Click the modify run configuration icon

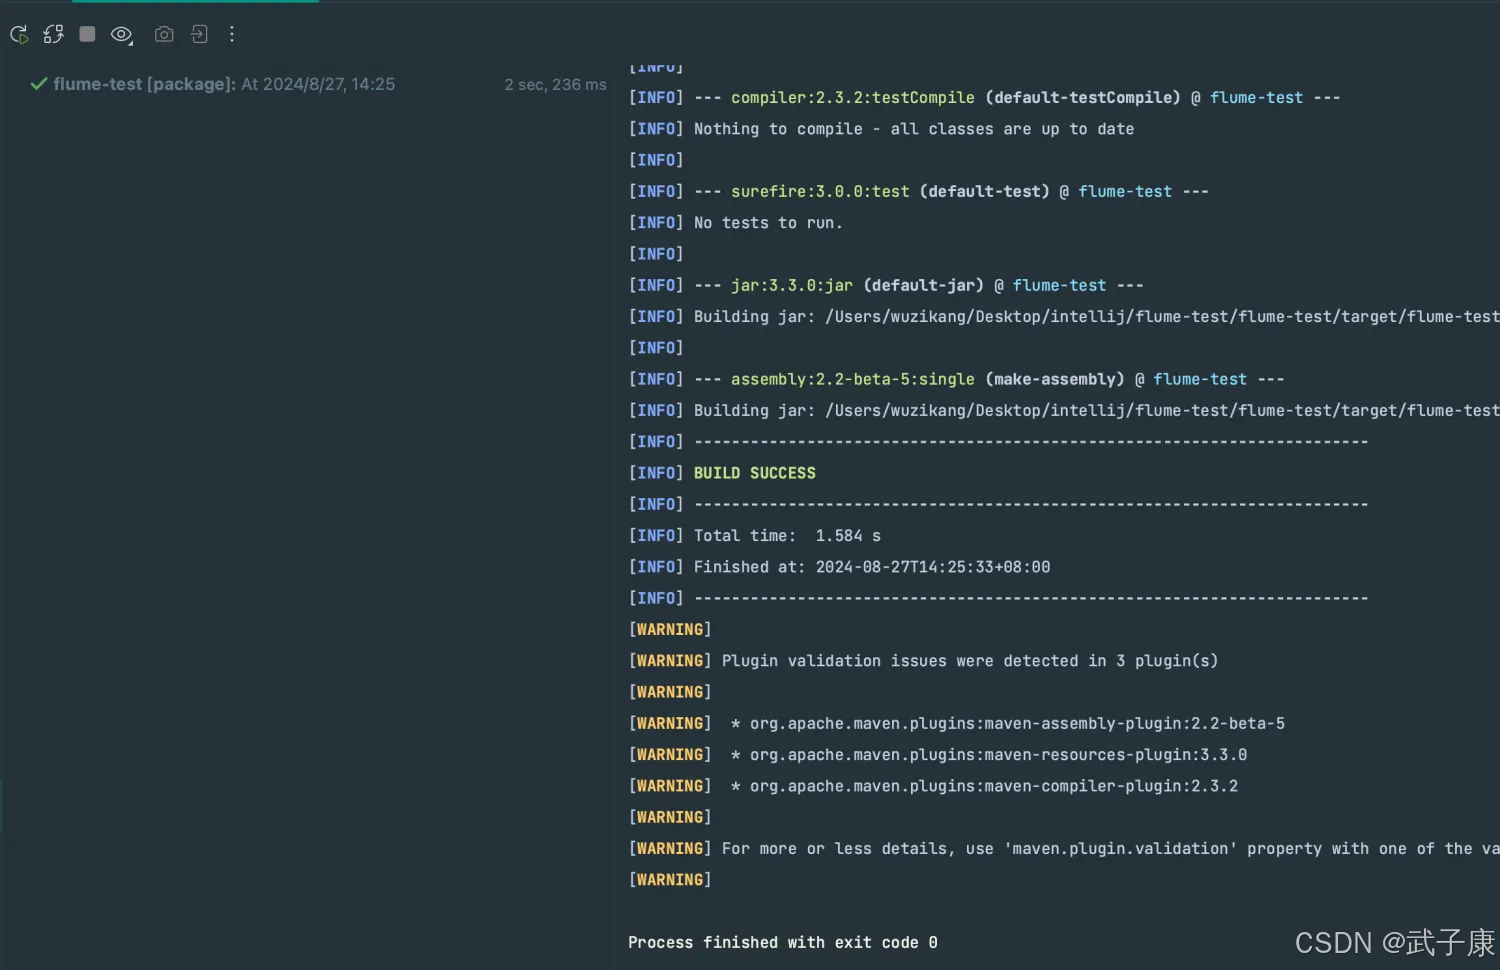53,35
